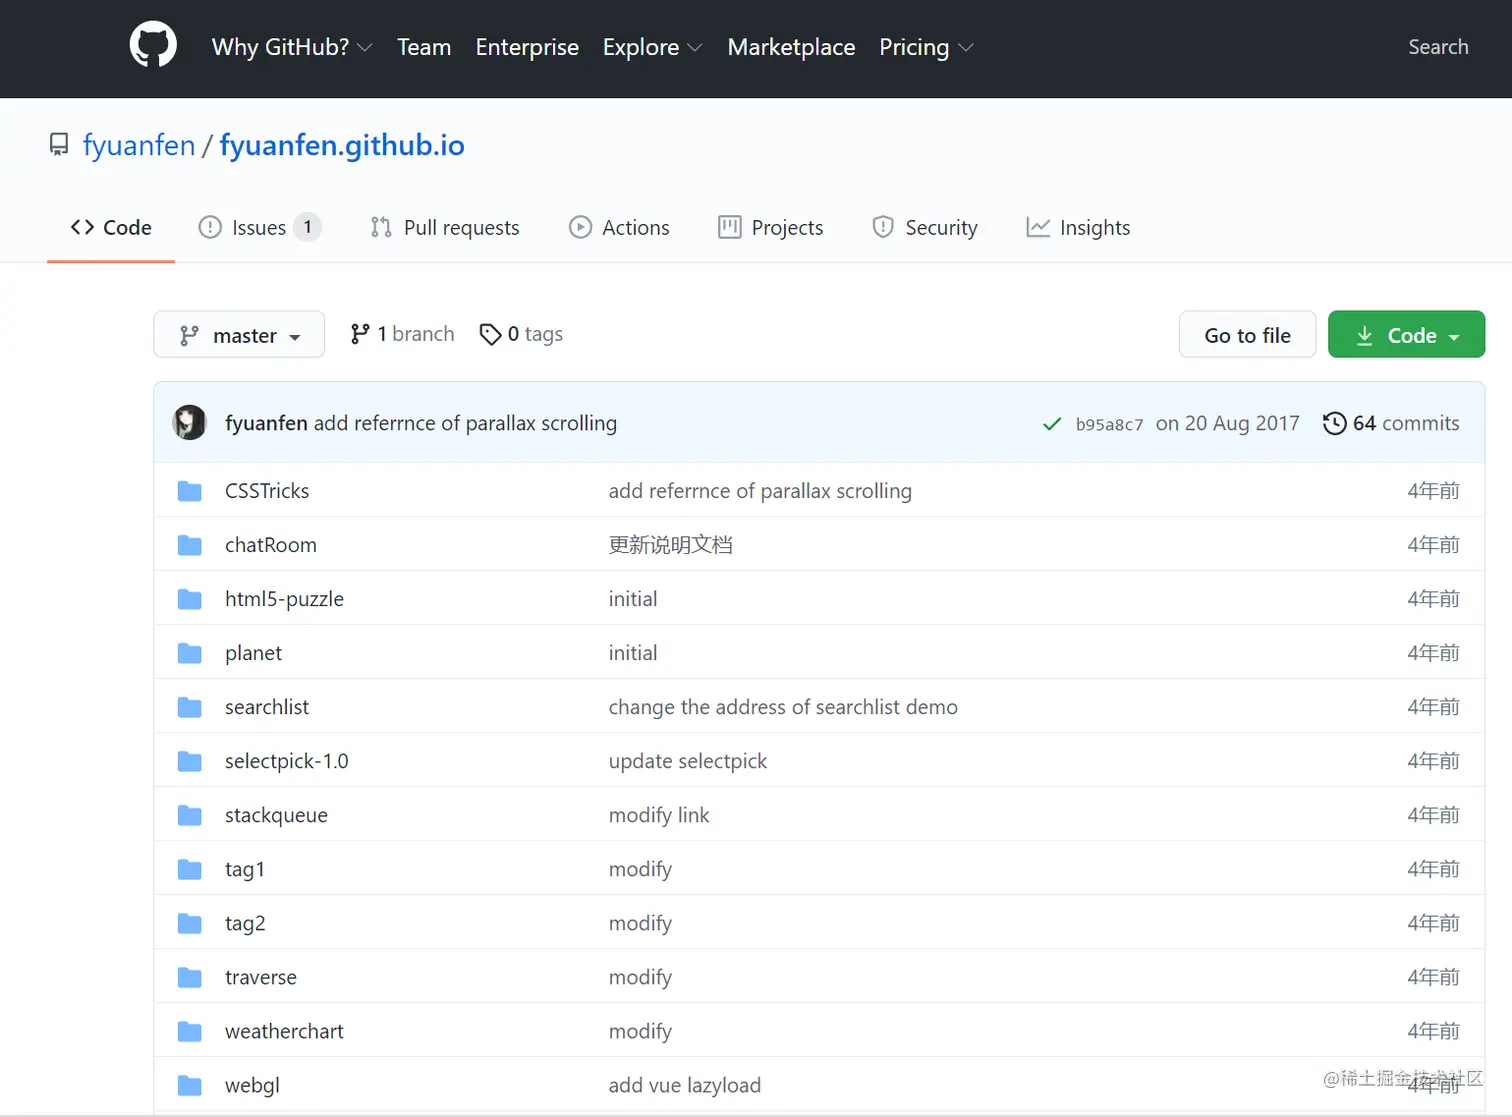Expand the master branch selector
The height and width of the screenshot is (1117, 1512).
239,335
